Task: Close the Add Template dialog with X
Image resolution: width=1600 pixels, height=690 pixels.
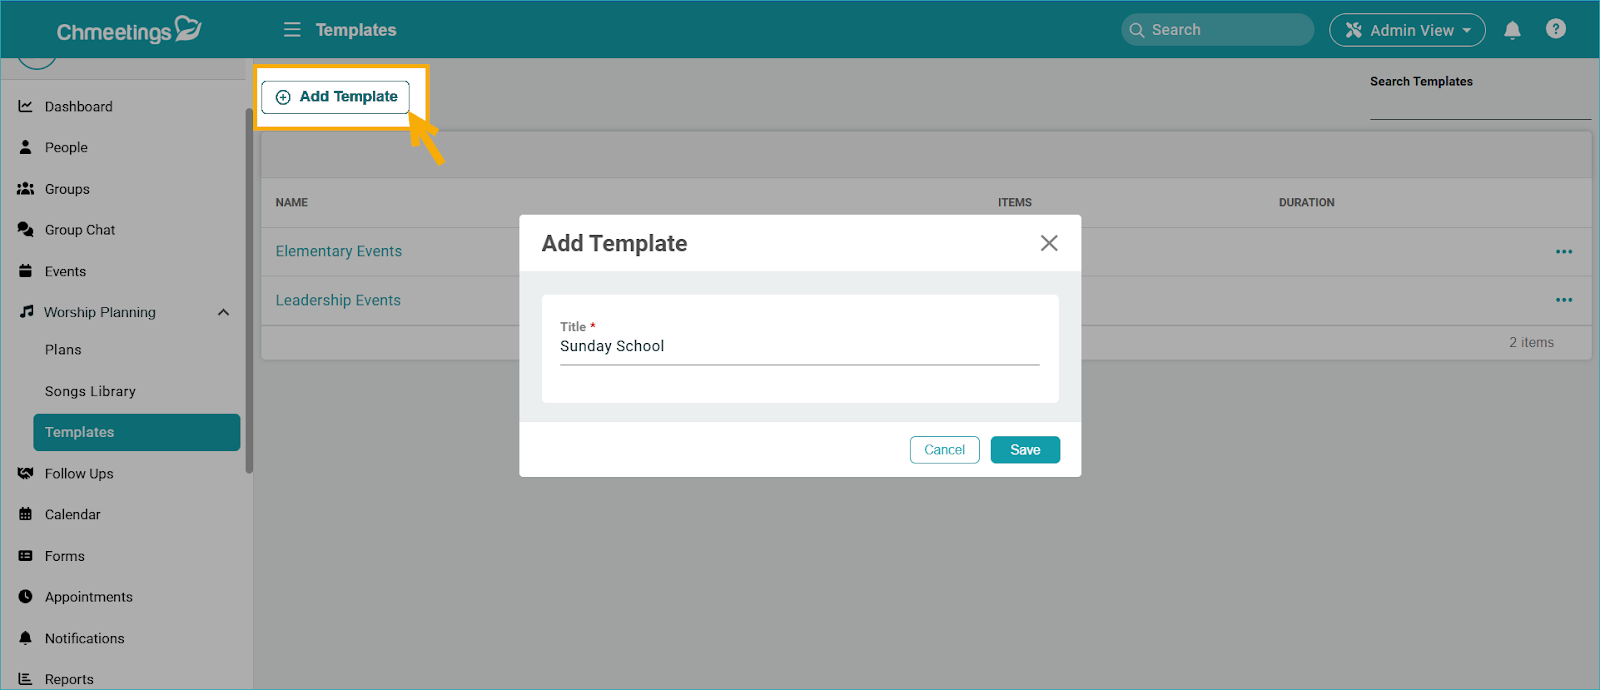Action: tap(1049, 243)
